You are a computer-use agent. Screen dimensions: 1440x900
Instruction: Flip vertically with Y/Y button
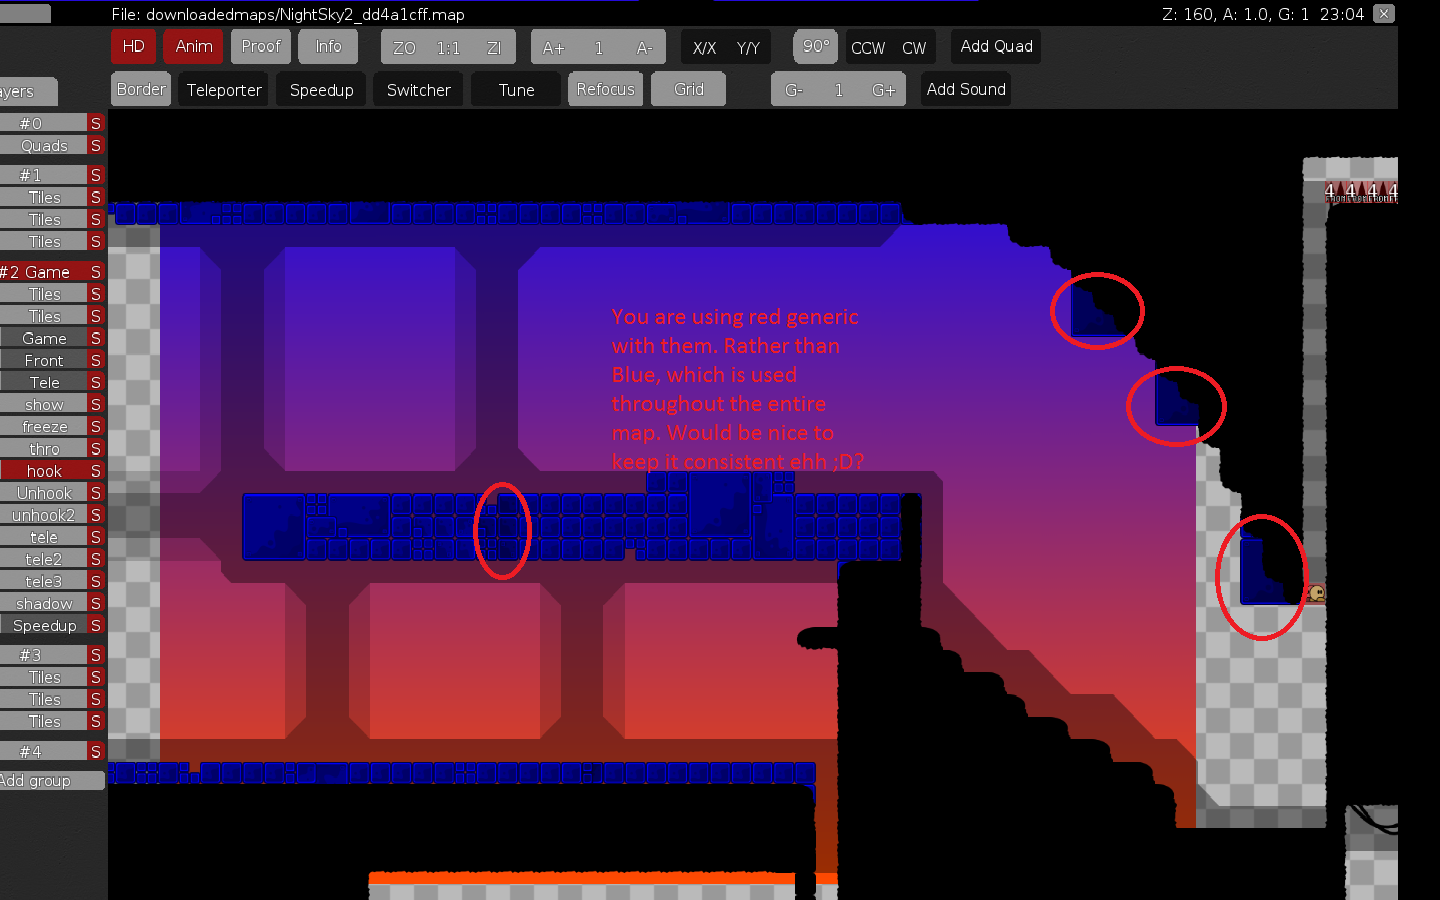[748, 48]
